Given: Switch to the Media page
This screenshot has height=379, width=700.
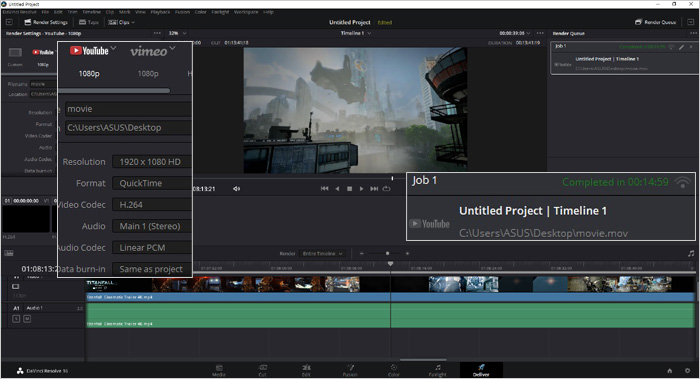Looking at the screenshot, I should [x=219, y=371].
